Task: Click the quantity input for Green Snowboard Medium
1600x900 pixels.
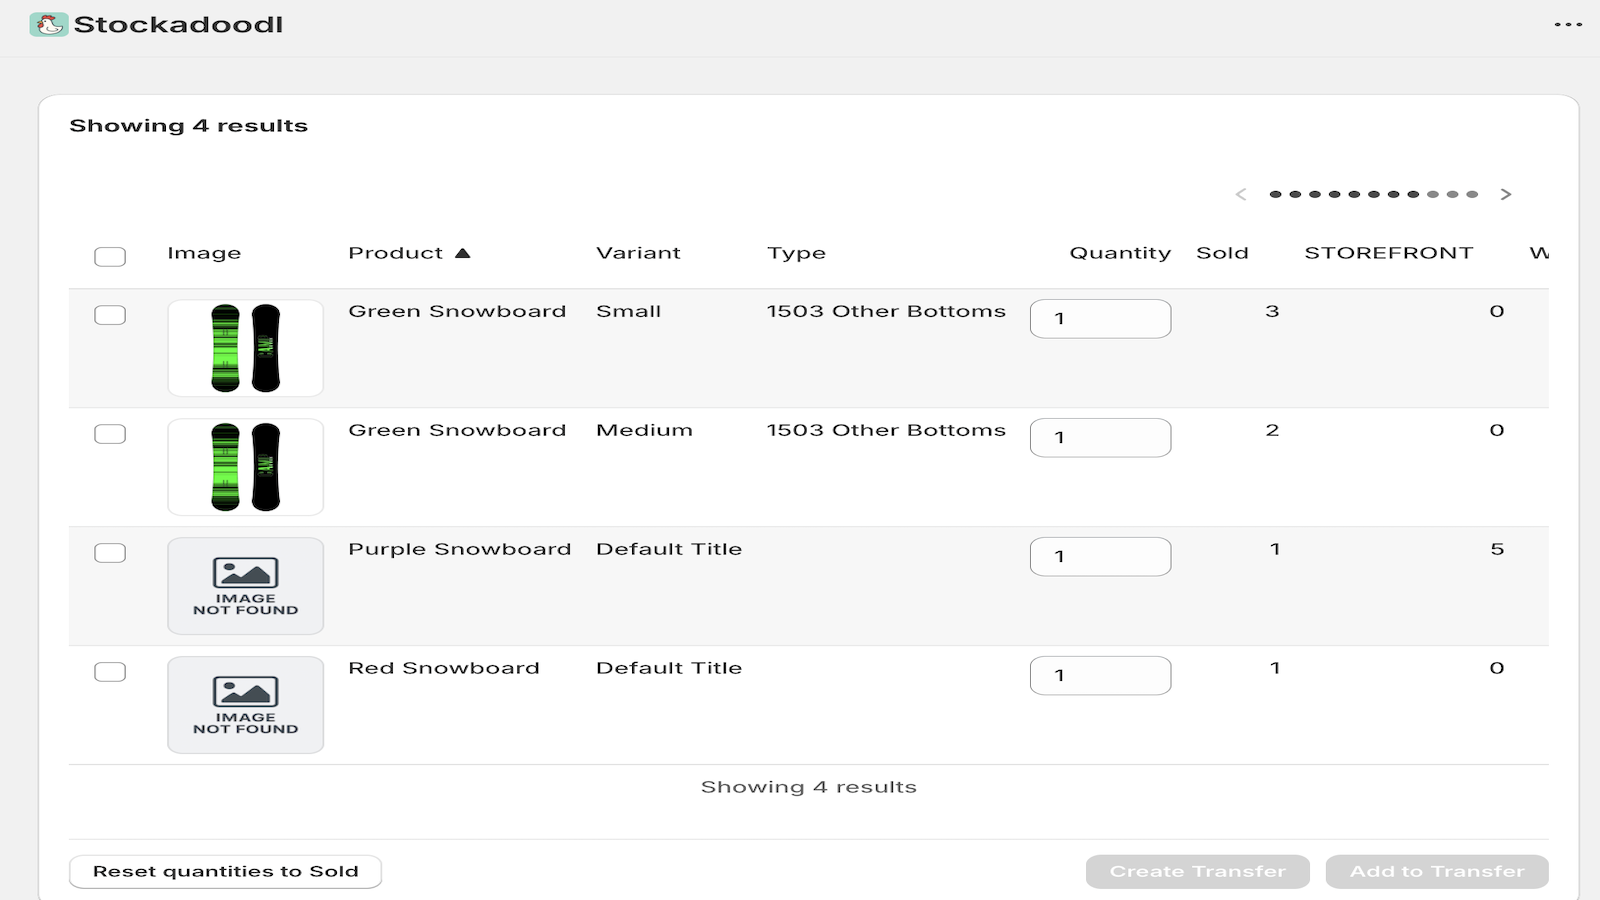Action: [x=1100, y=437]
